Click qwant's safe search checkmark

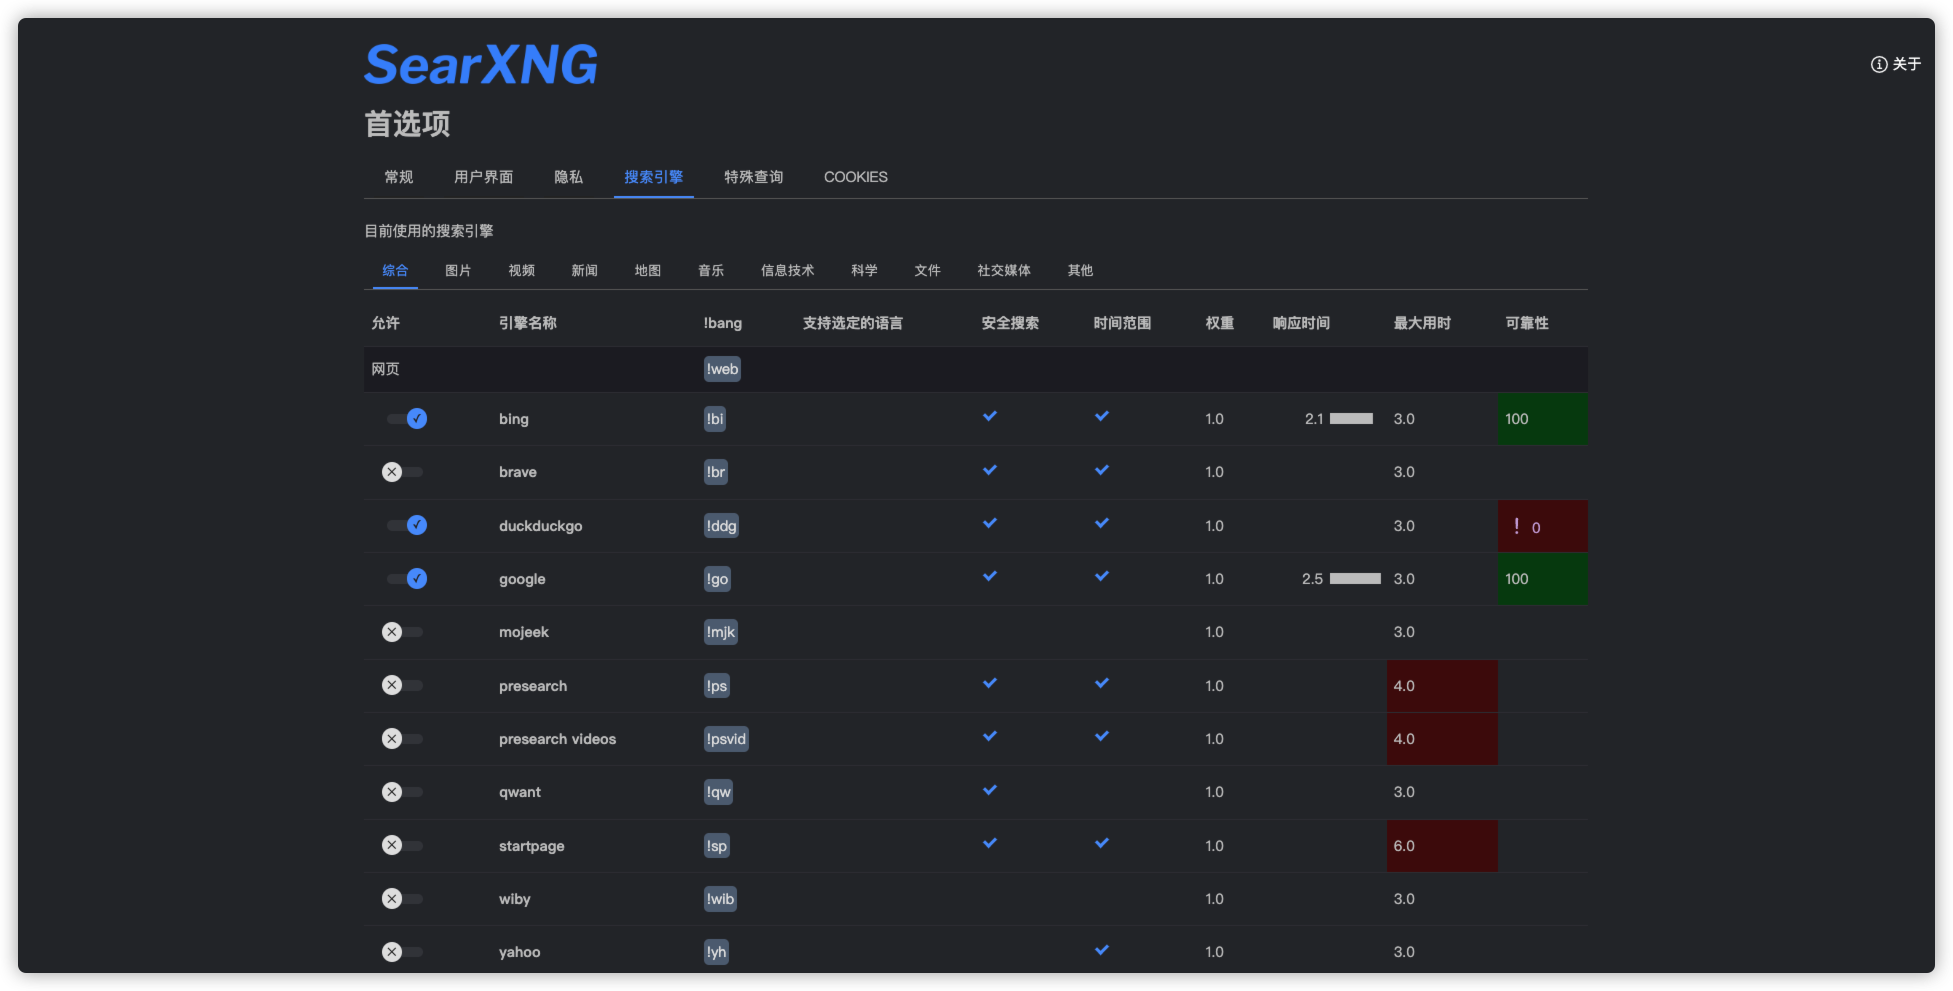(990, 790)
